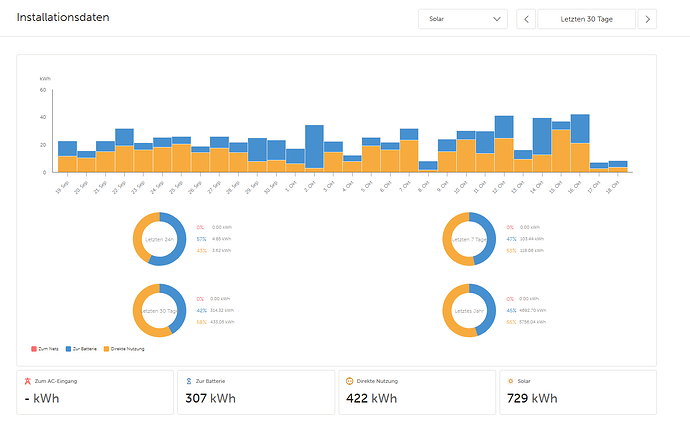Click the blue bar segment for 14. Okt
This screenshot has width=690, height=424.
(542, 136)
